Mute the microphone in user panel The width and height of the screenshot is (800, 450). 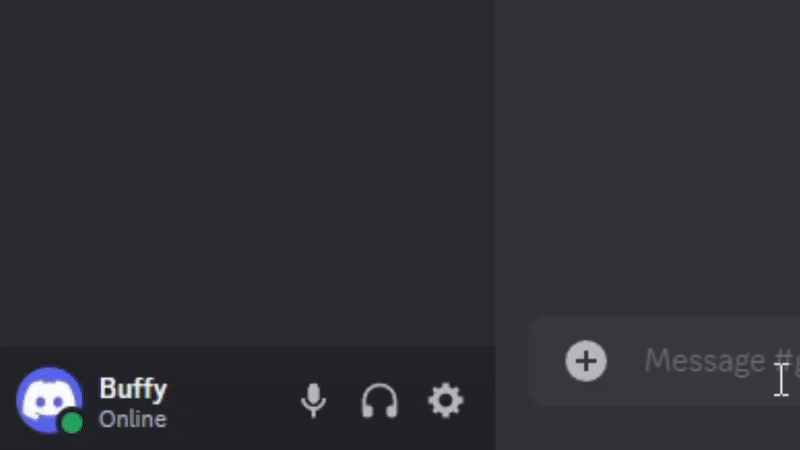click(313, 401)
